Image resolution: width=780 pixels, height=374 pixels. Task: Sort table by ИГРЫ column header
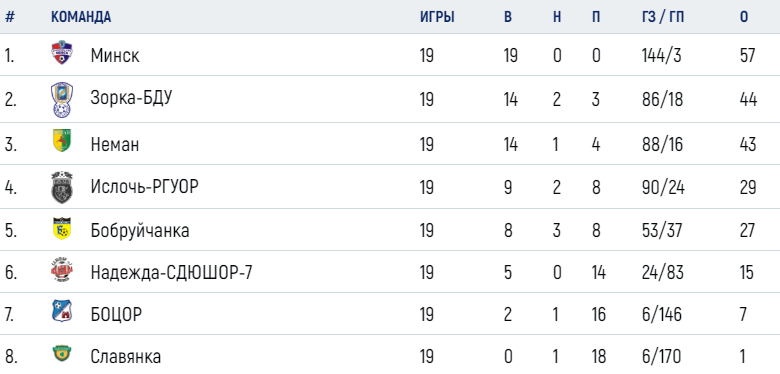[x=437, y=17]
